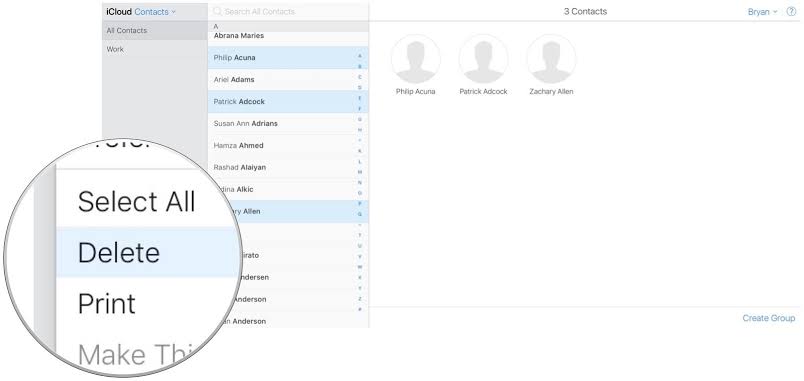This screenshot has height=381, width=804.
Task: Select Philip Acuna's avatar thumbnail
Action: 415,59
